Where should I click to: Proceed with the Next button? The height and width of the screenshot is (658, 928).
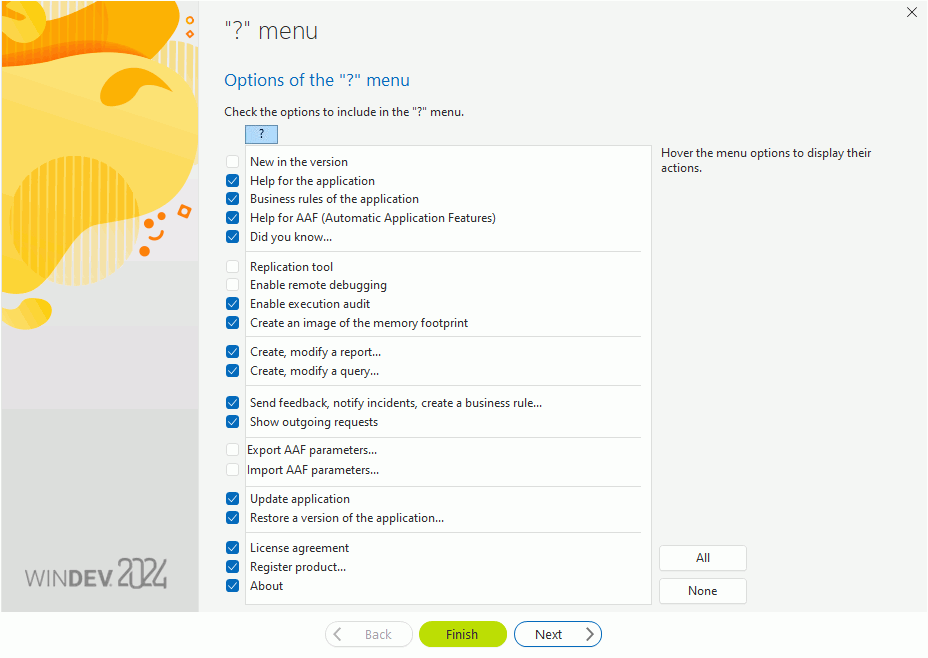558,634
